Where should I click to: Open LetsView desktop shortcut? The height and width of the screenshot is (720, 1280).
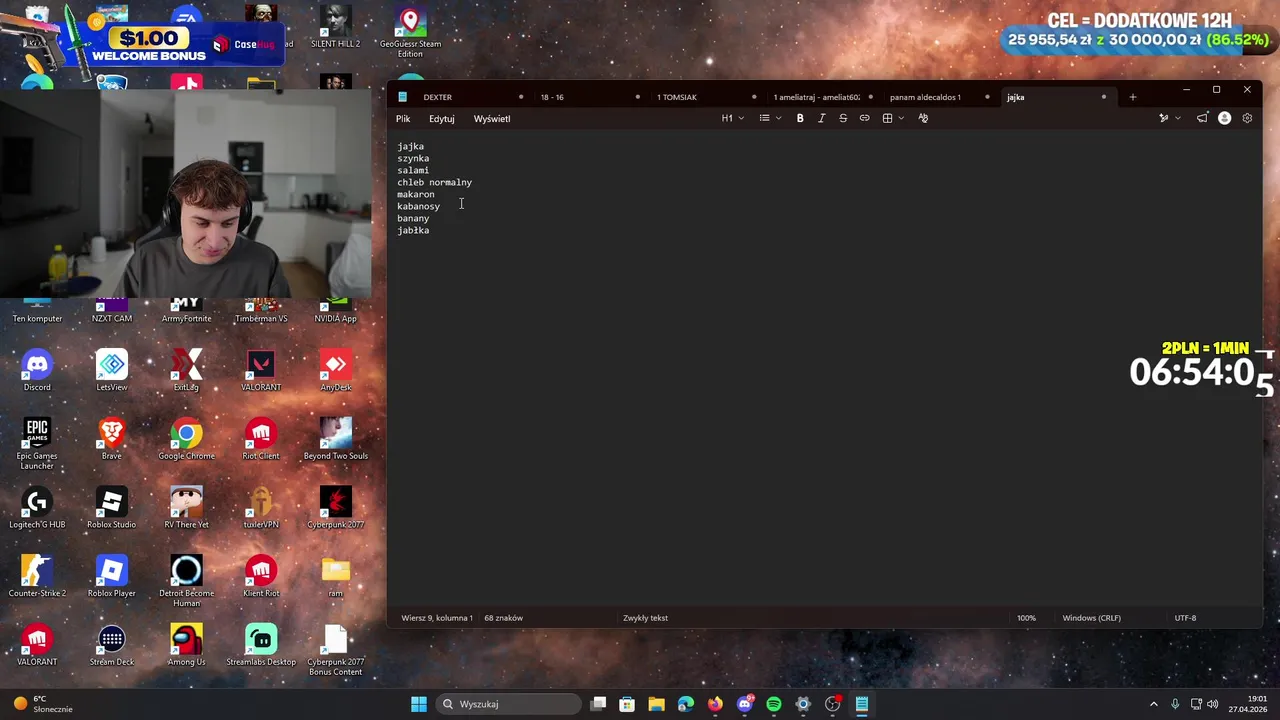[x=112, y=370]
